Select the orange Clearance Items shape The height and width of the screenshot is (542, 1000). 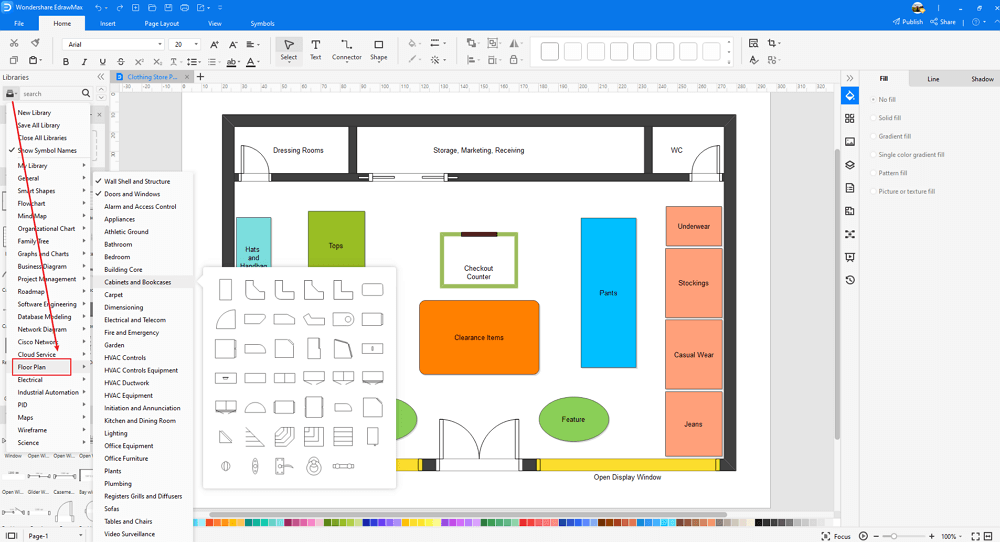[479, 337]
